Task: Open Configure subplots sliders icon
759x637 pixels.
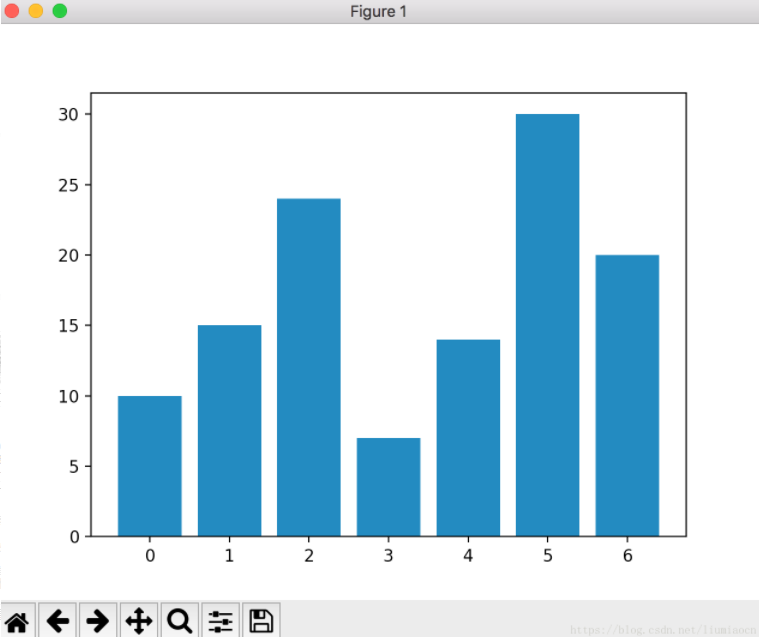Action: [221, 622]
